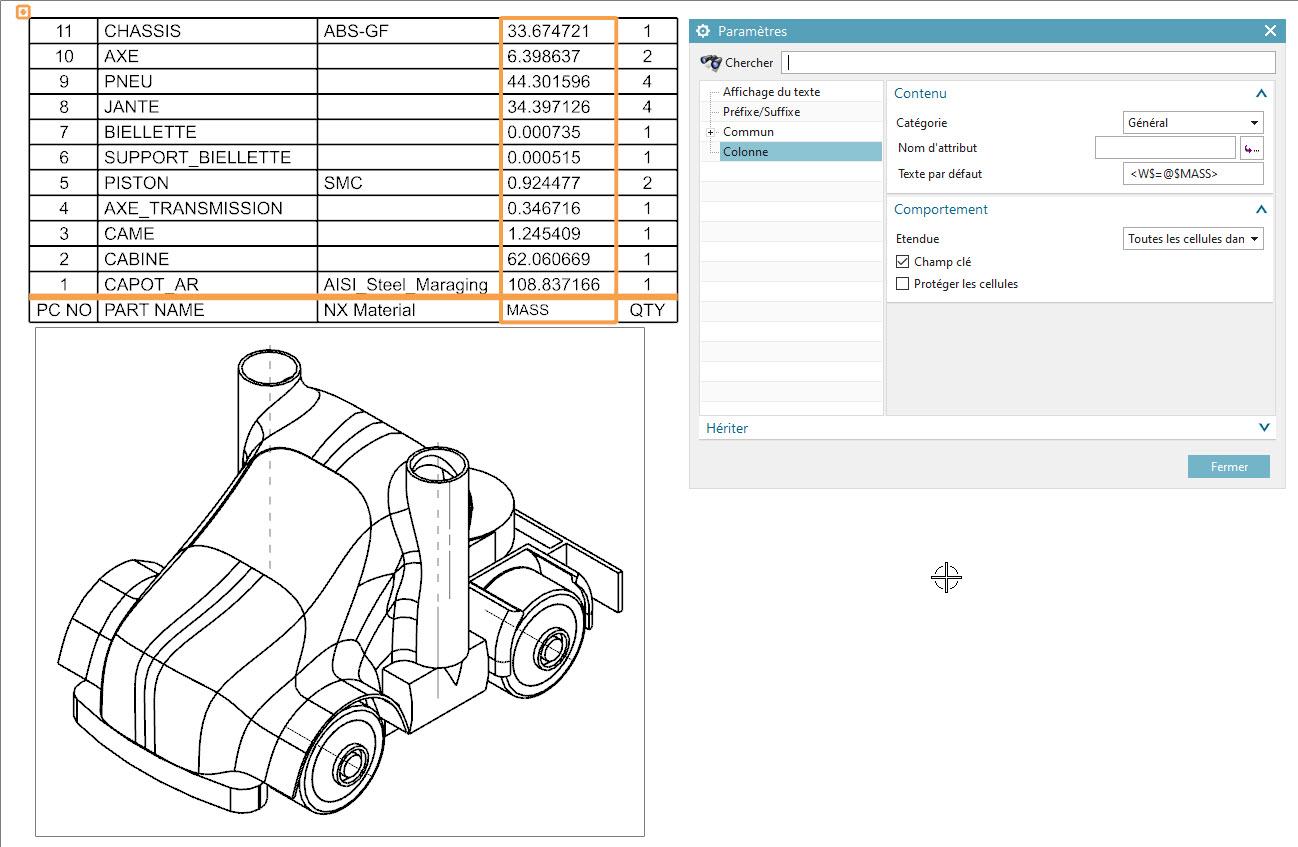
Task: Uncheck the Champ clé checkbox
Action: pos(903,262)
